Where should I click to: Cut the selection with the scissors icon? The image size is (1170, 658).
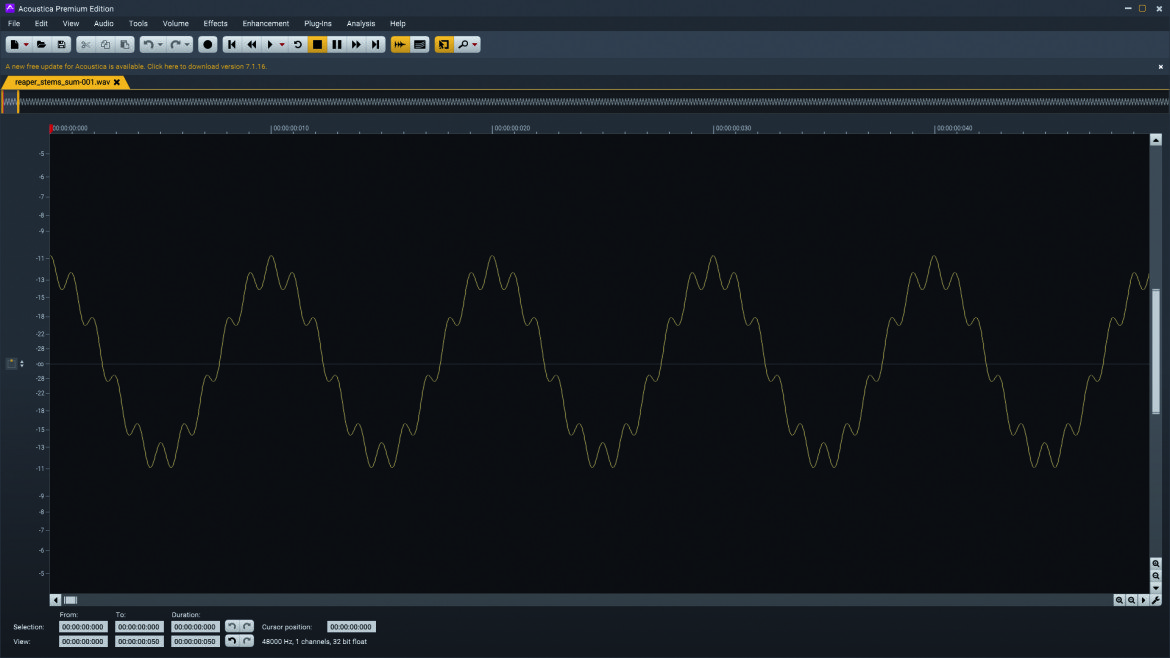click(x=86, y=45)
